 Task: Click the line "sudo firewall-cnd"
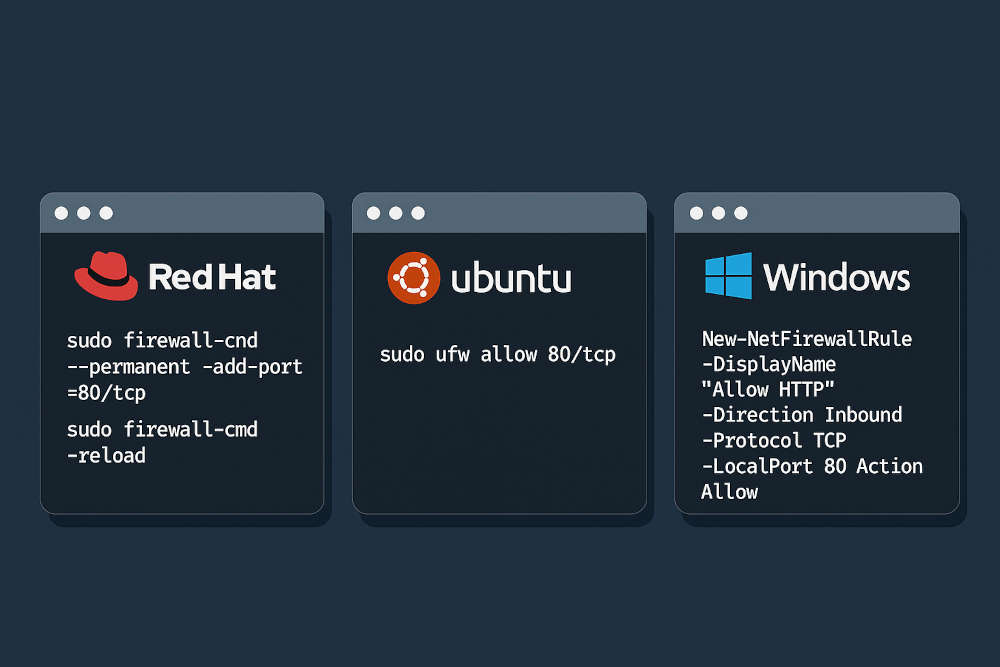163,341
